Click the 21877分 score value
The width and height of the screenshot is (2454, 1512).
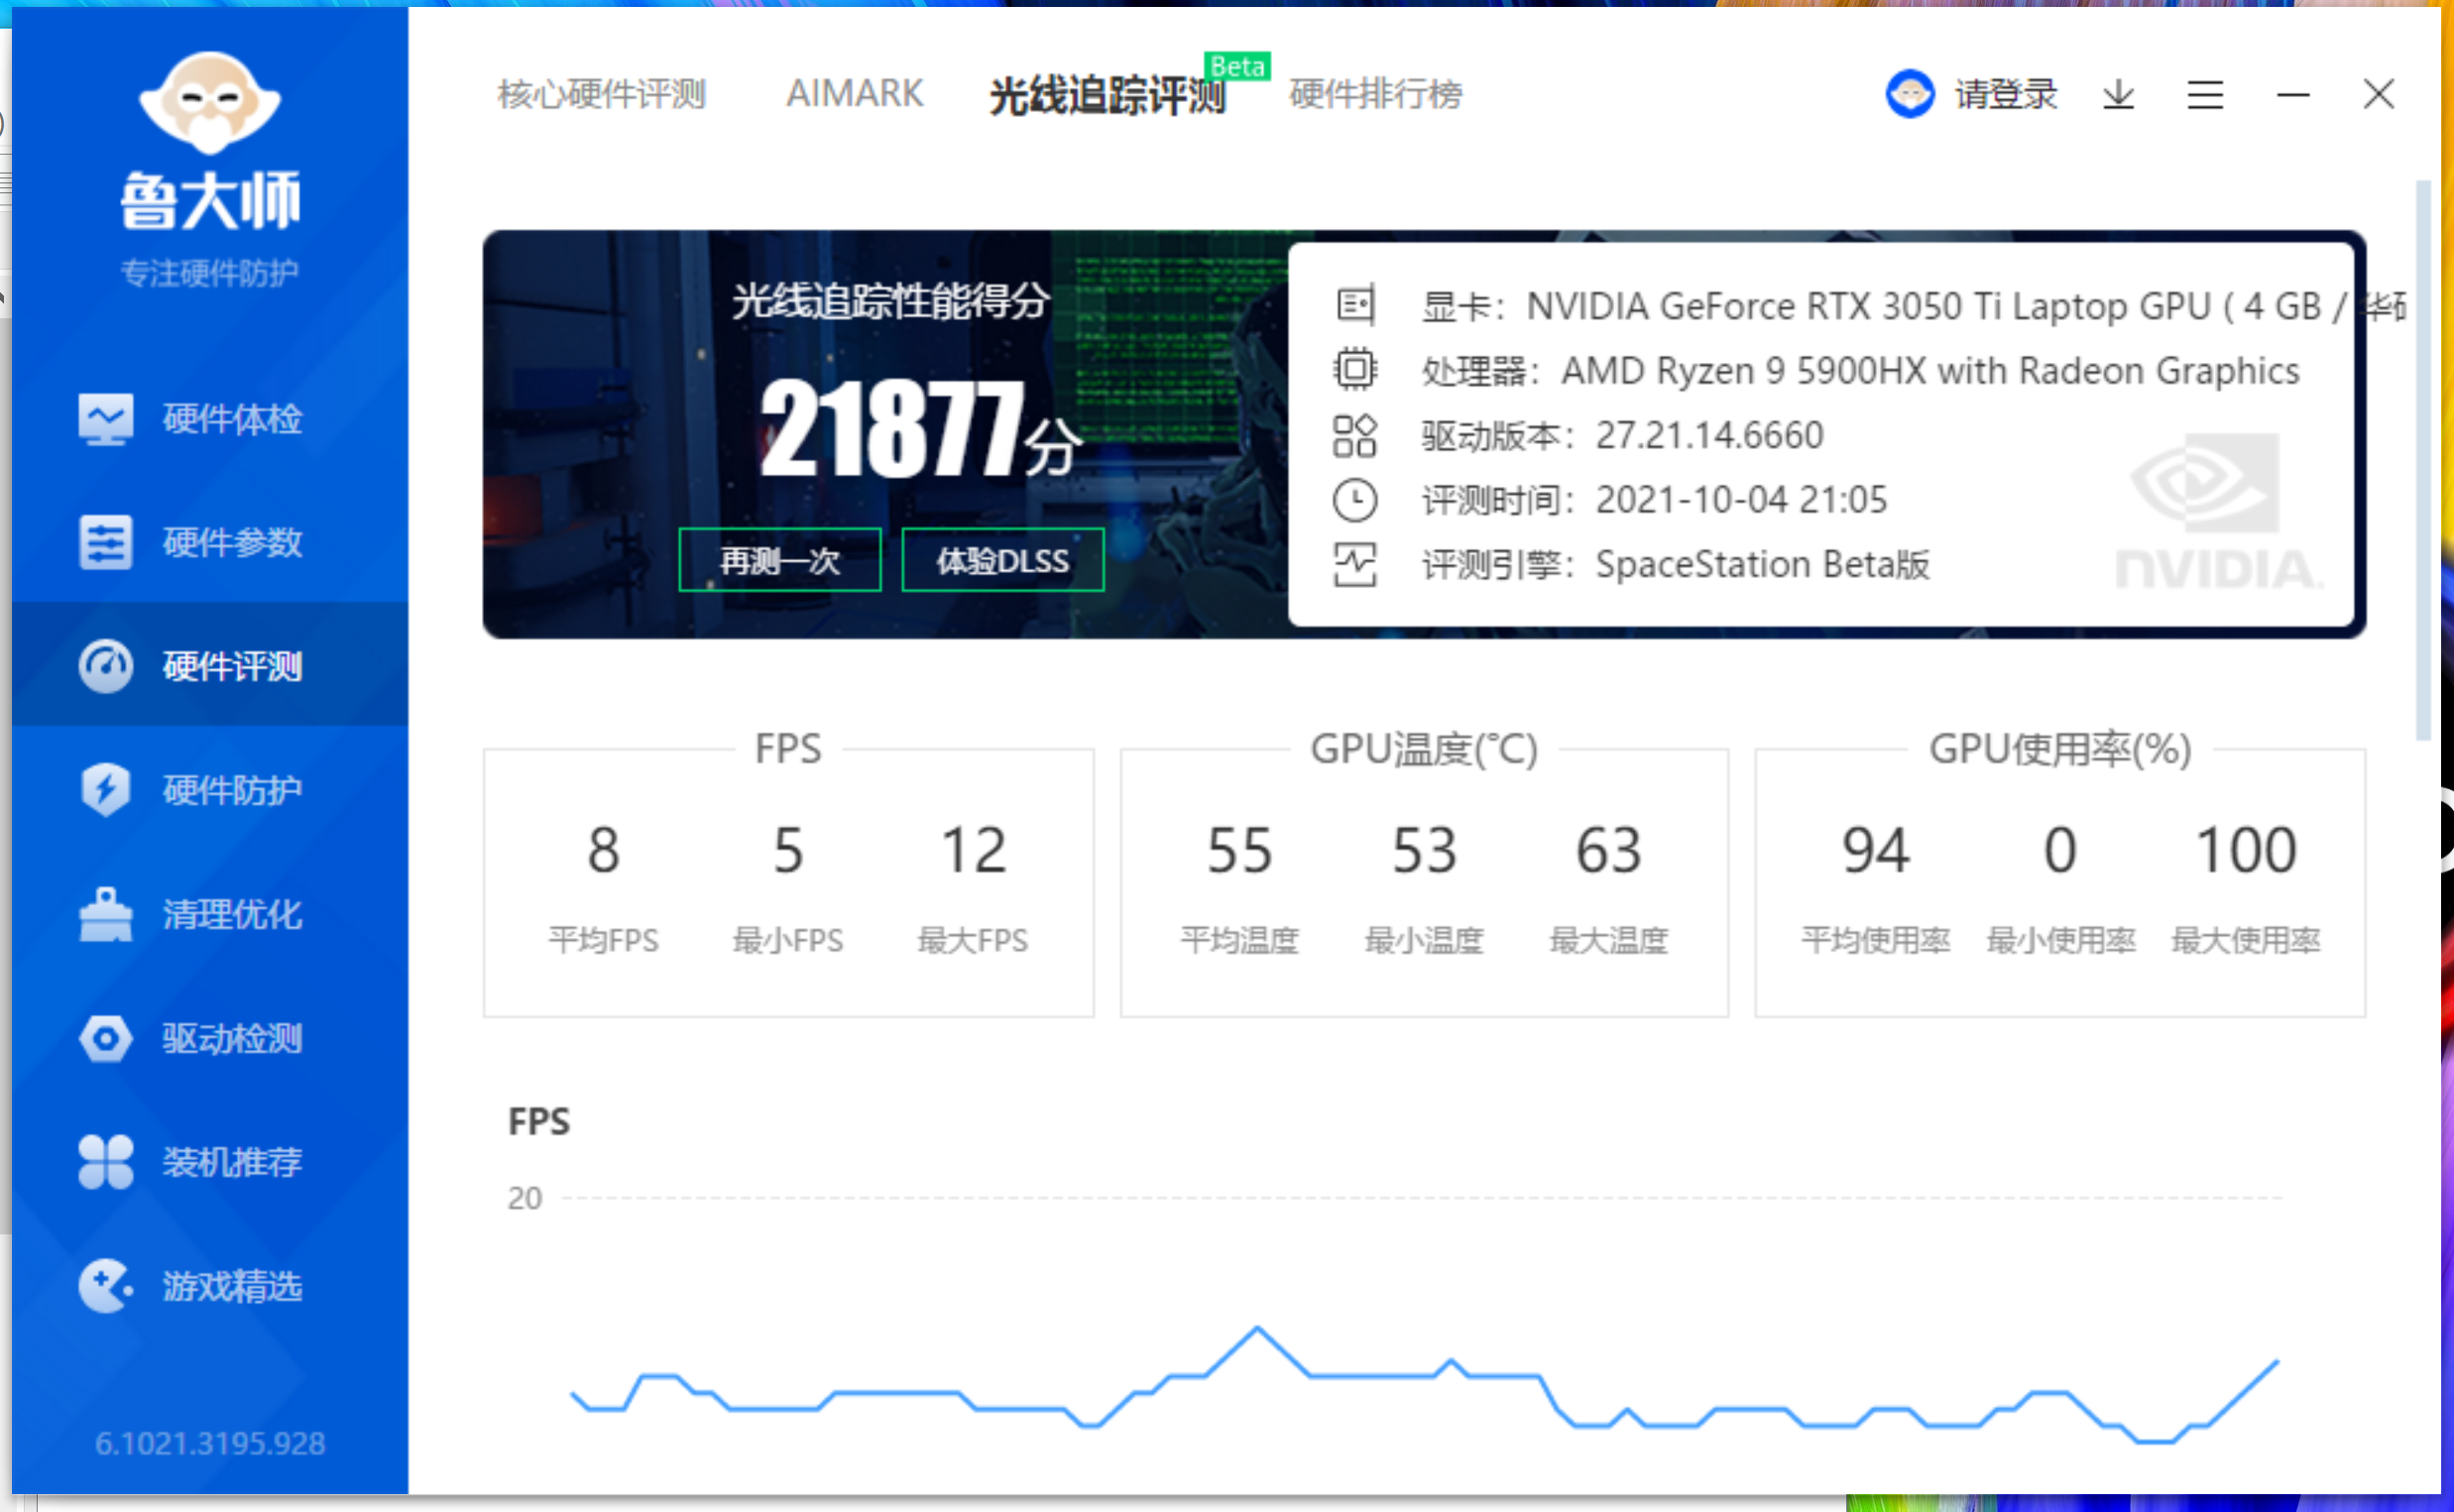coord(920,430)
